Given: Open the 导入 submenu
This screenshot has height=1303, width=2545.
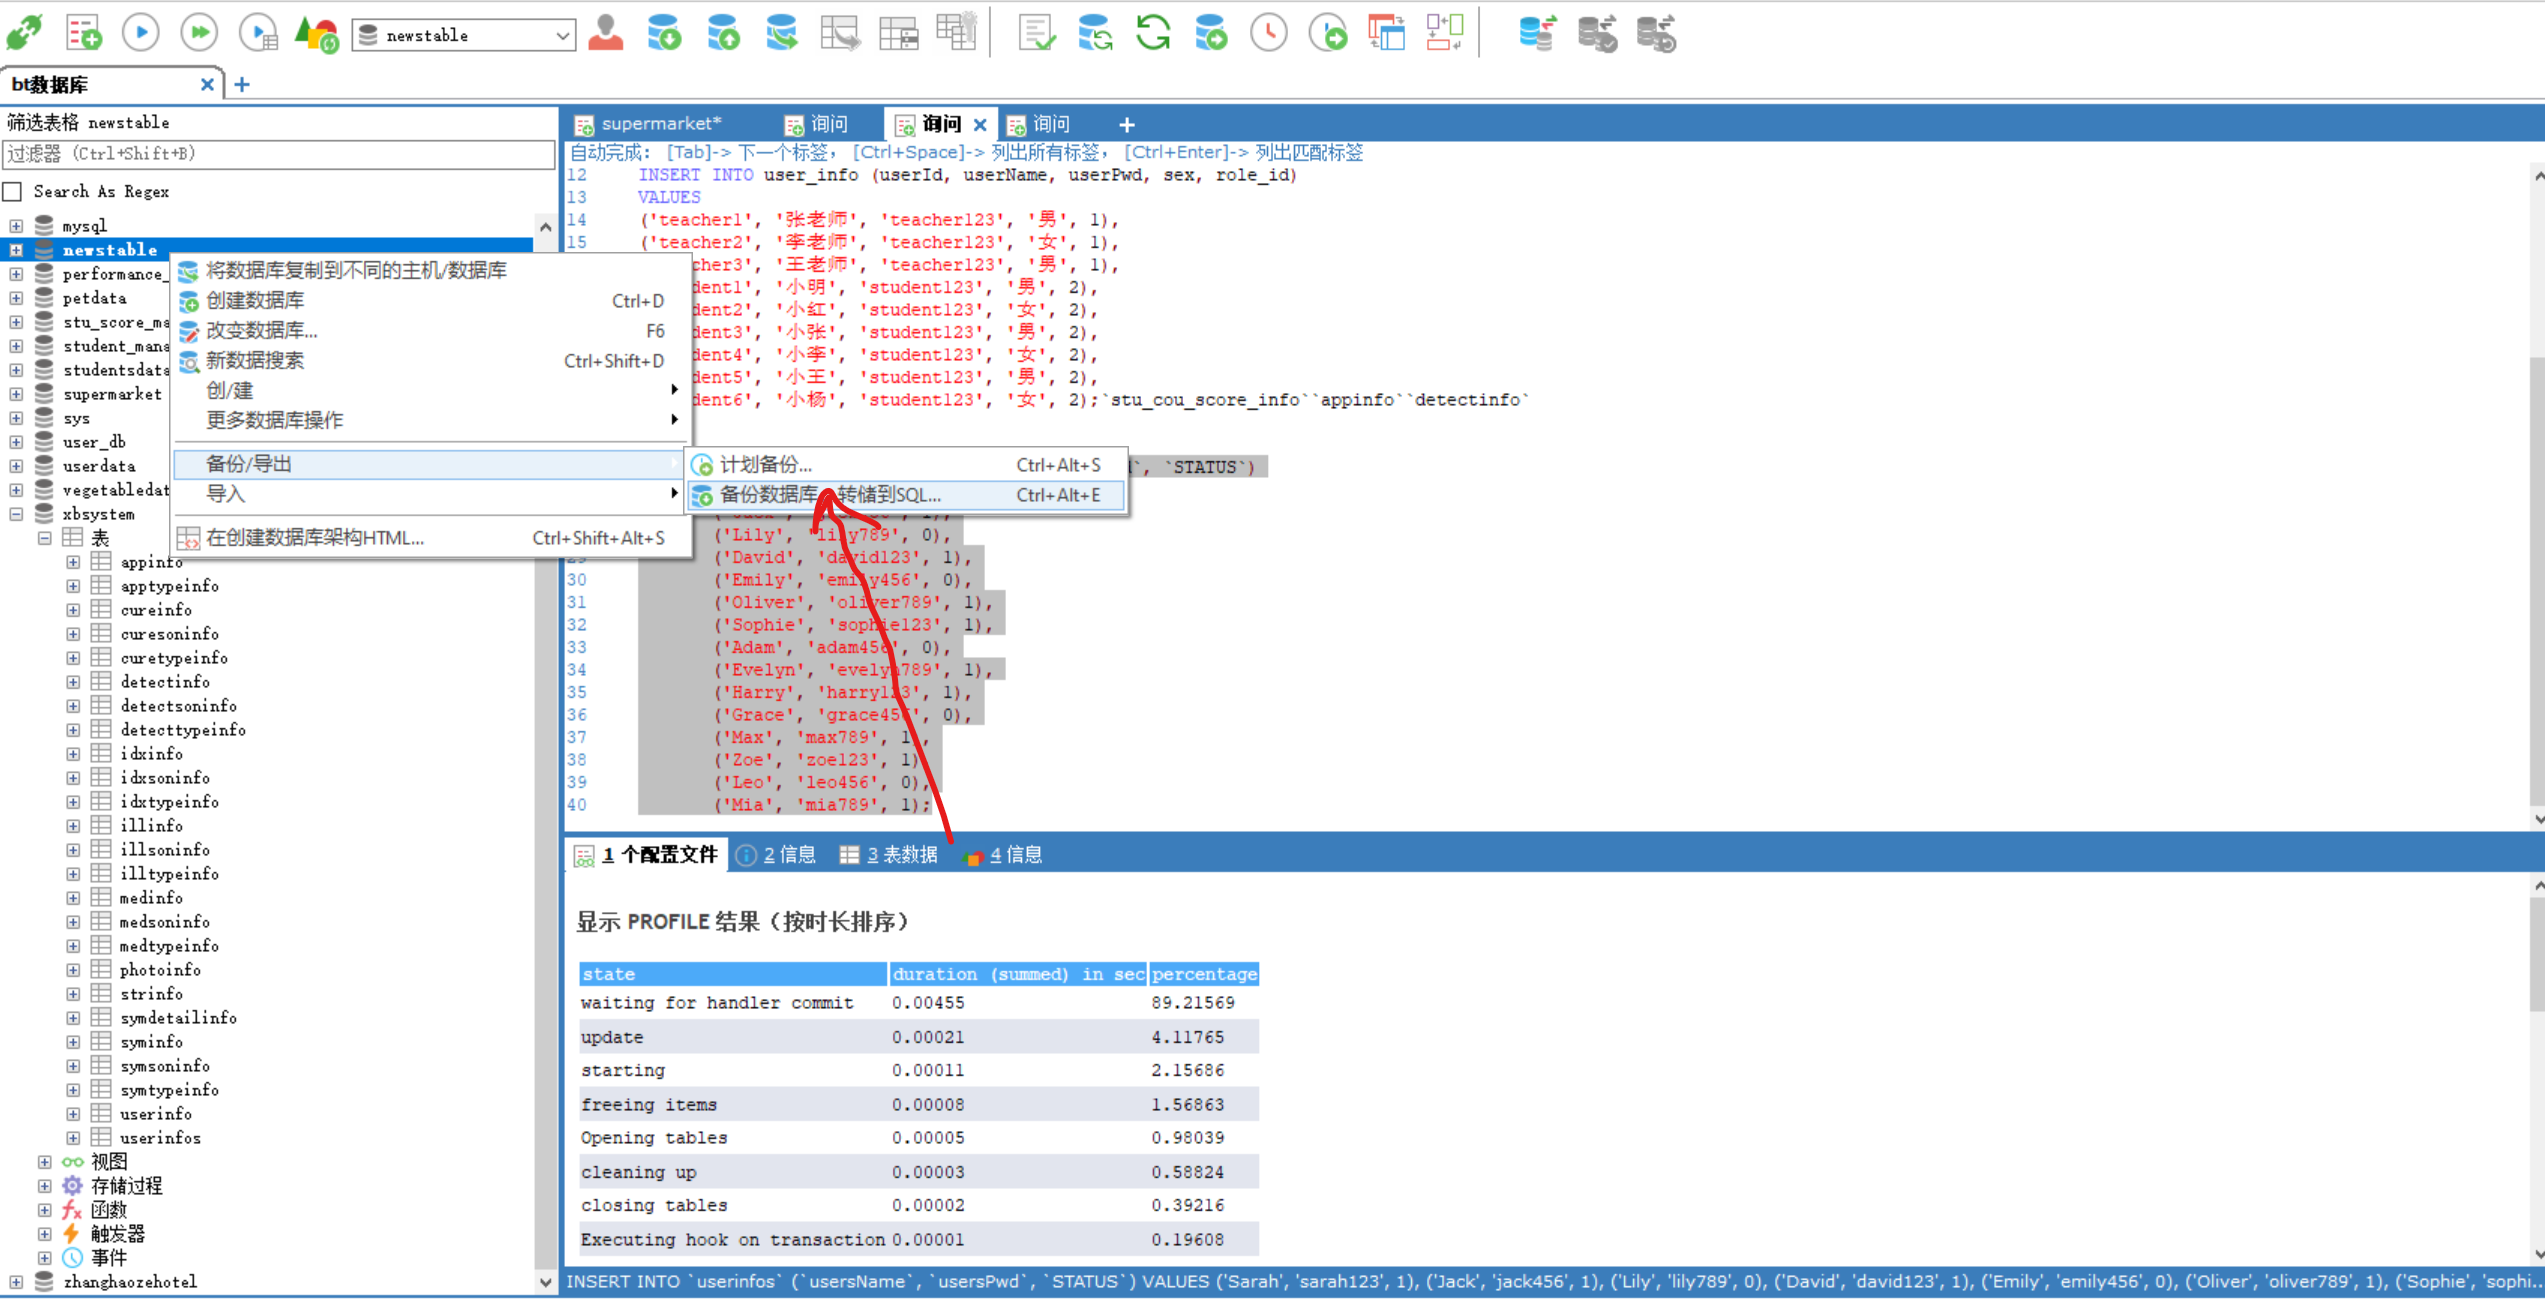Looking at the screenshot, I should point(431,494).
